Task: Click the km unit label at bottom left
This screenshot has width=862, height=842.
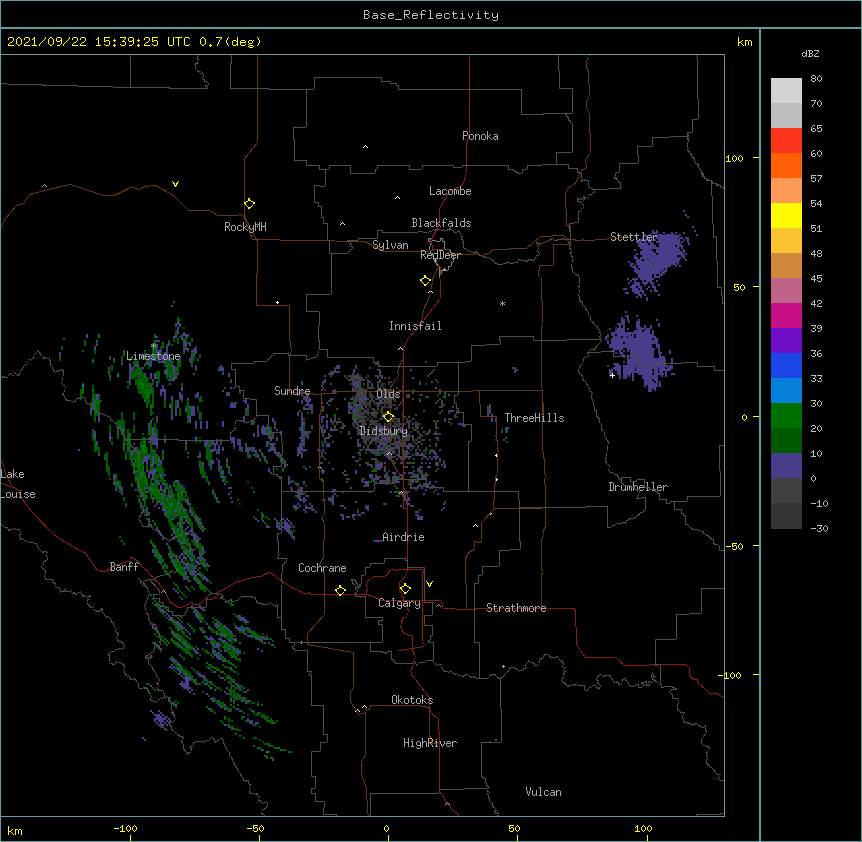Action: click(x=15, y=831)
